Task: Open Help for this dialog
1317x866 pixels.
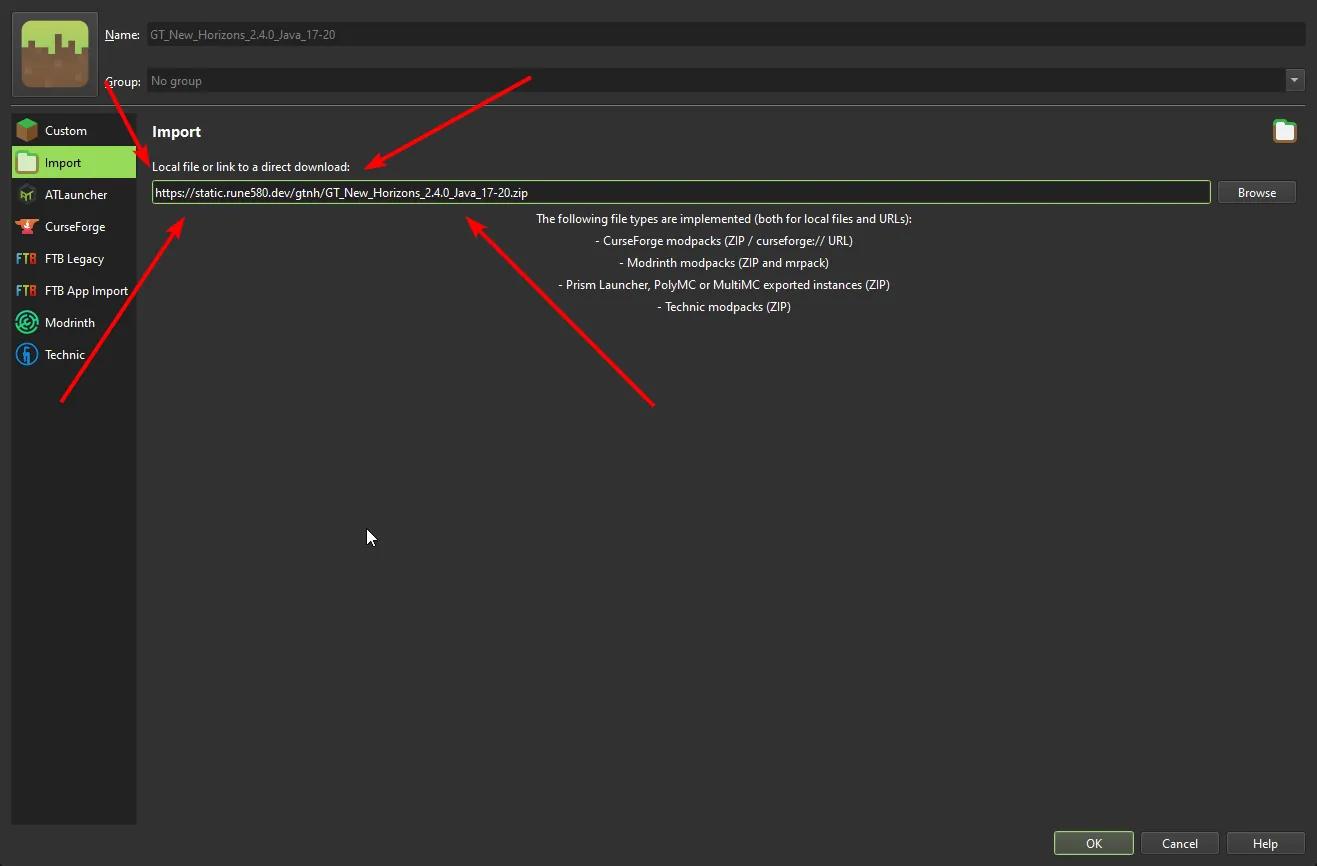Action: (1265, 843)
